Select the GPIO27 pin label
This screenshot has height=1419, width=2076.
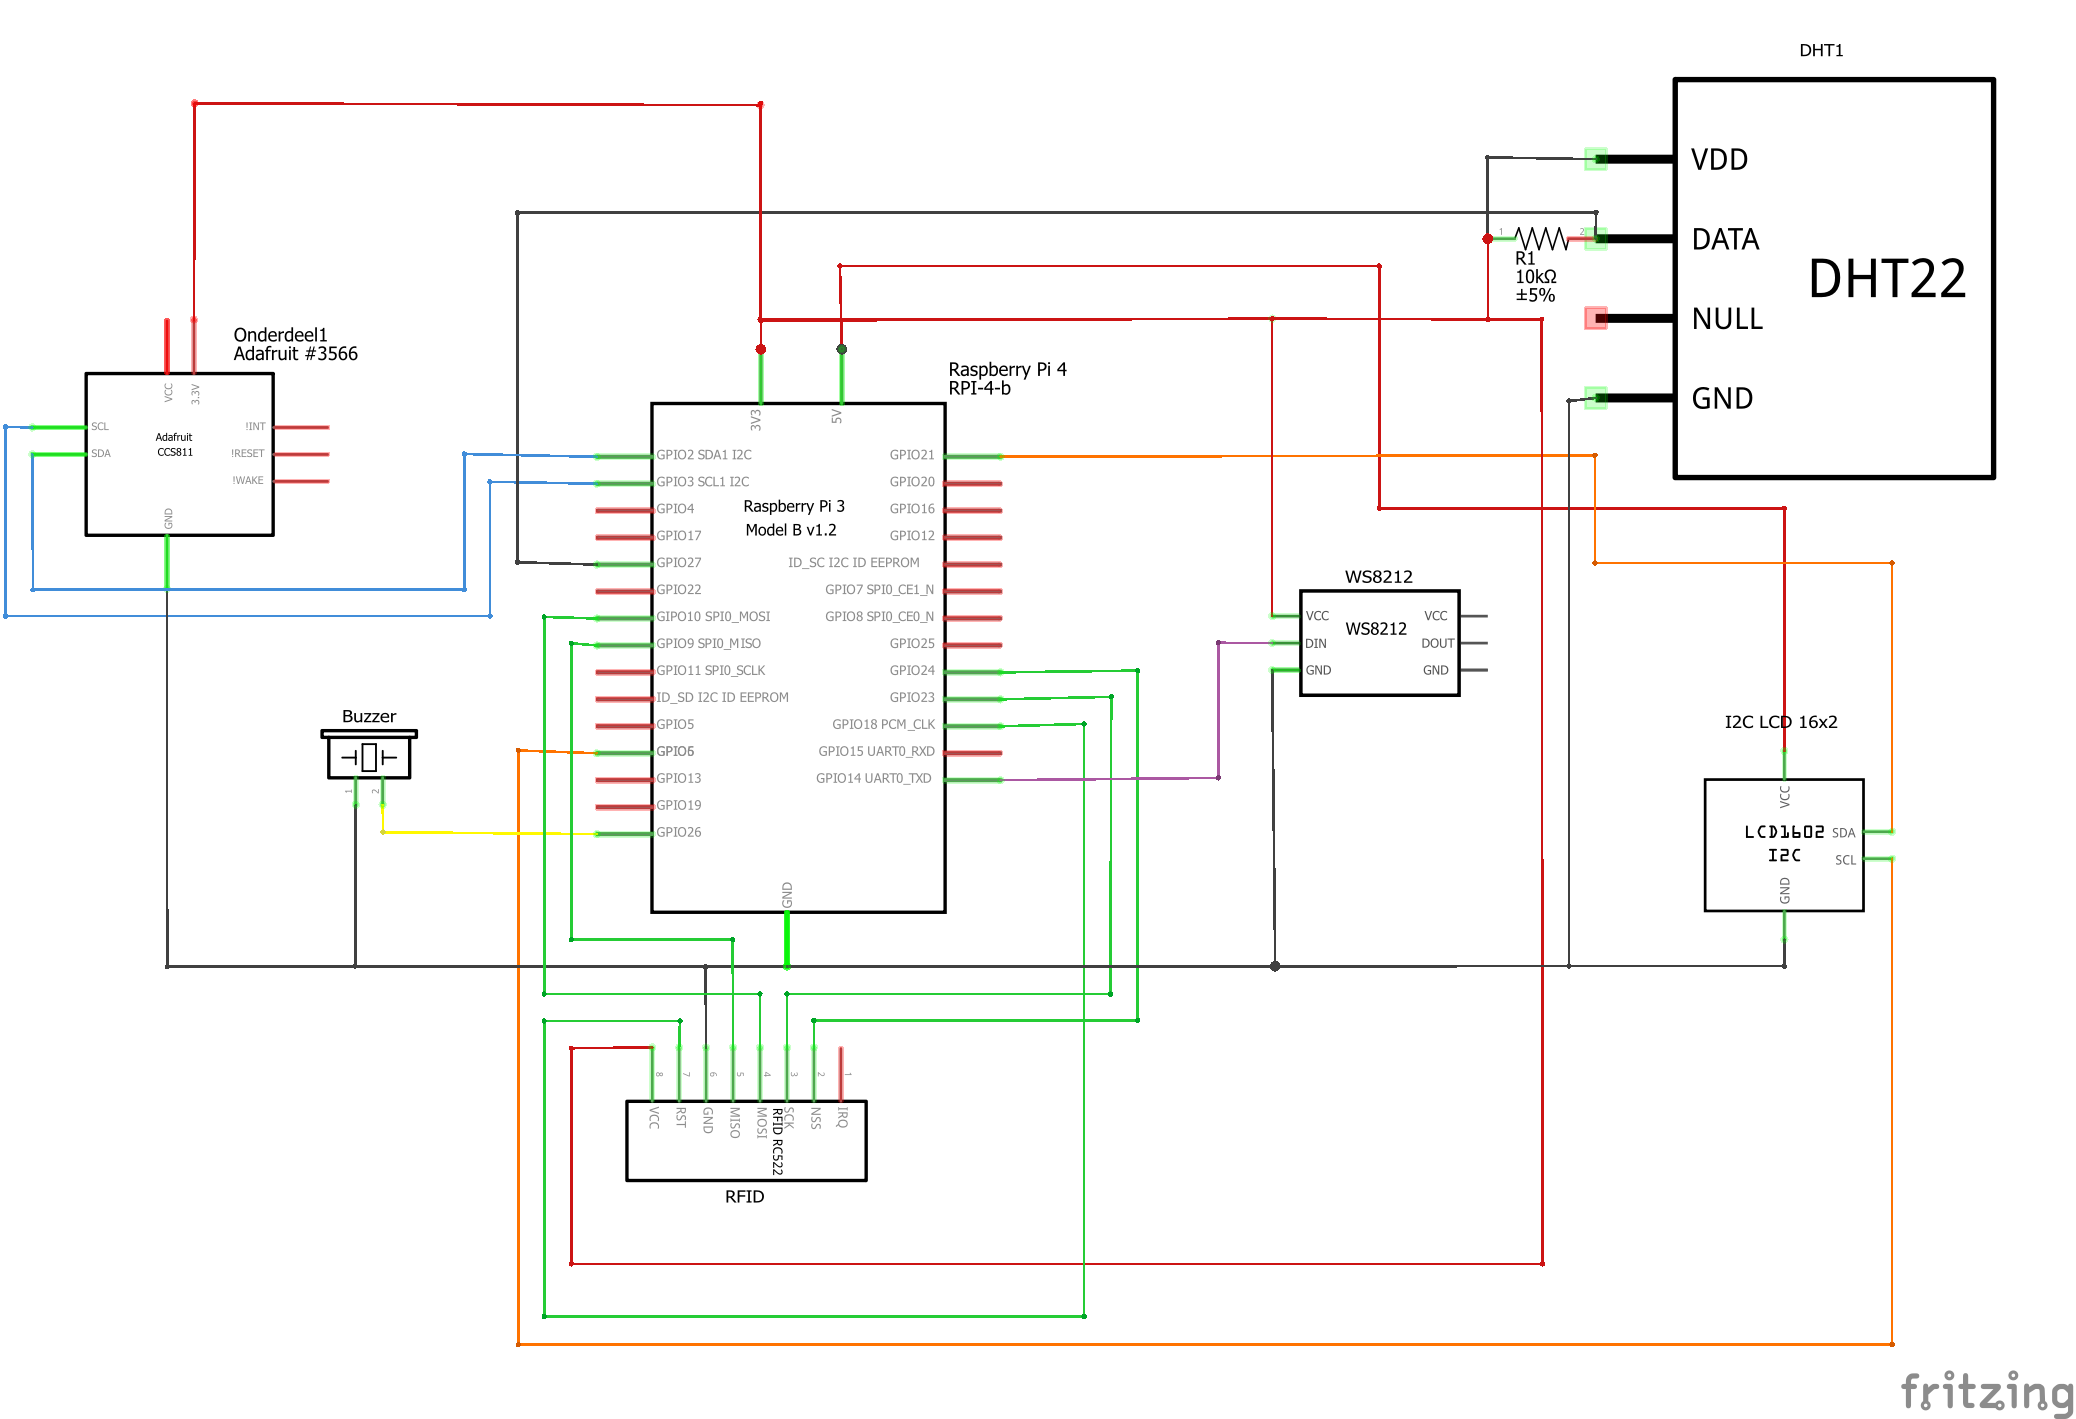click(679, 563)
